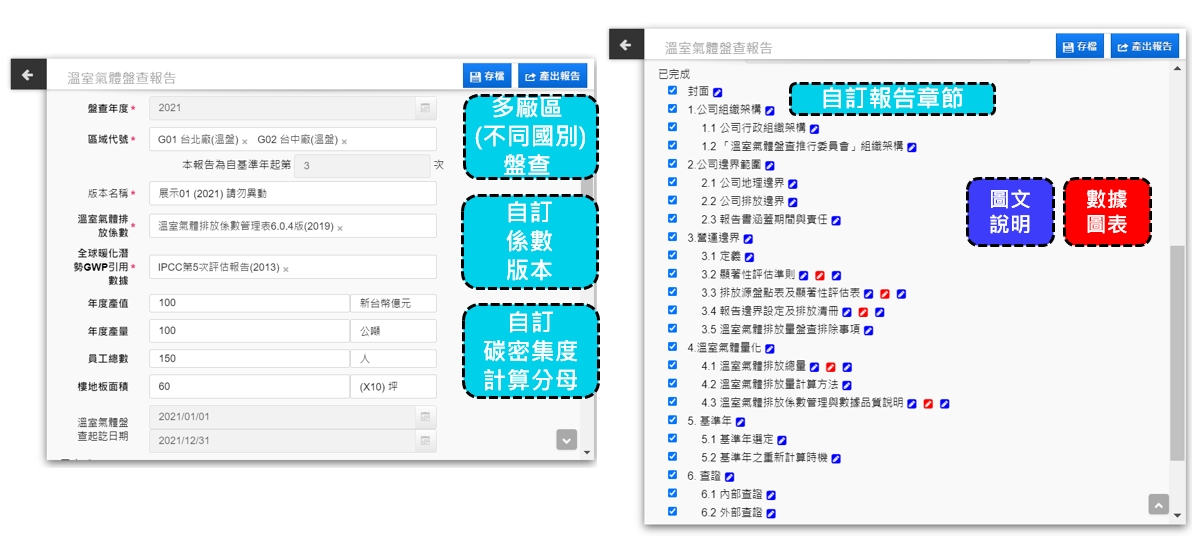Click the edit icon next to 6.1 內部查證
The image size is (1203, 551).
pyautogui.click(x=771, y=495)
